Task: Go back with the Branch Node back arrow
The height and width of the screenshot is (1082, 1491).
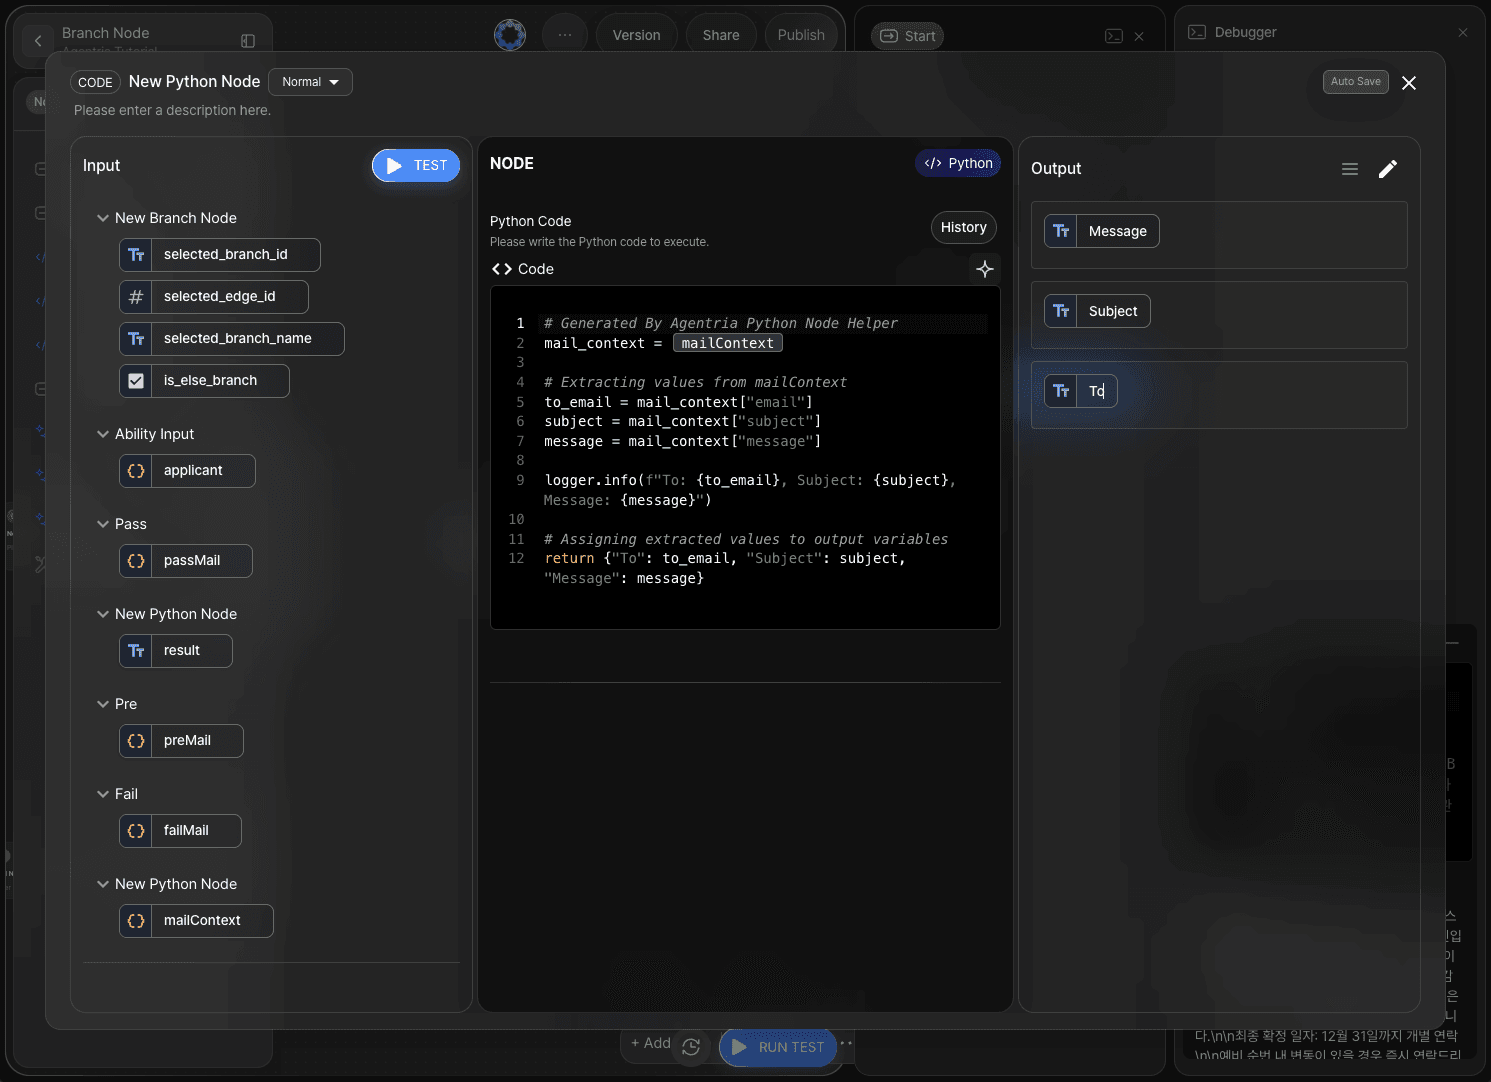Action: pos(38,41)
